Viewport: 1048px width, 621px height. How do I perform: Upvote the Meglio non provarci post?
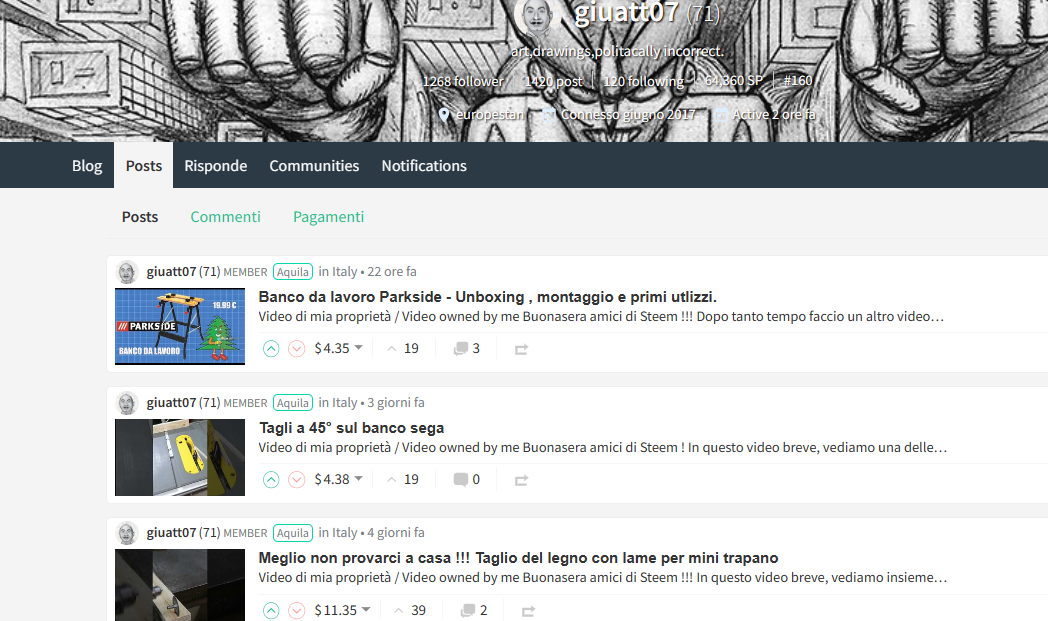271,610
